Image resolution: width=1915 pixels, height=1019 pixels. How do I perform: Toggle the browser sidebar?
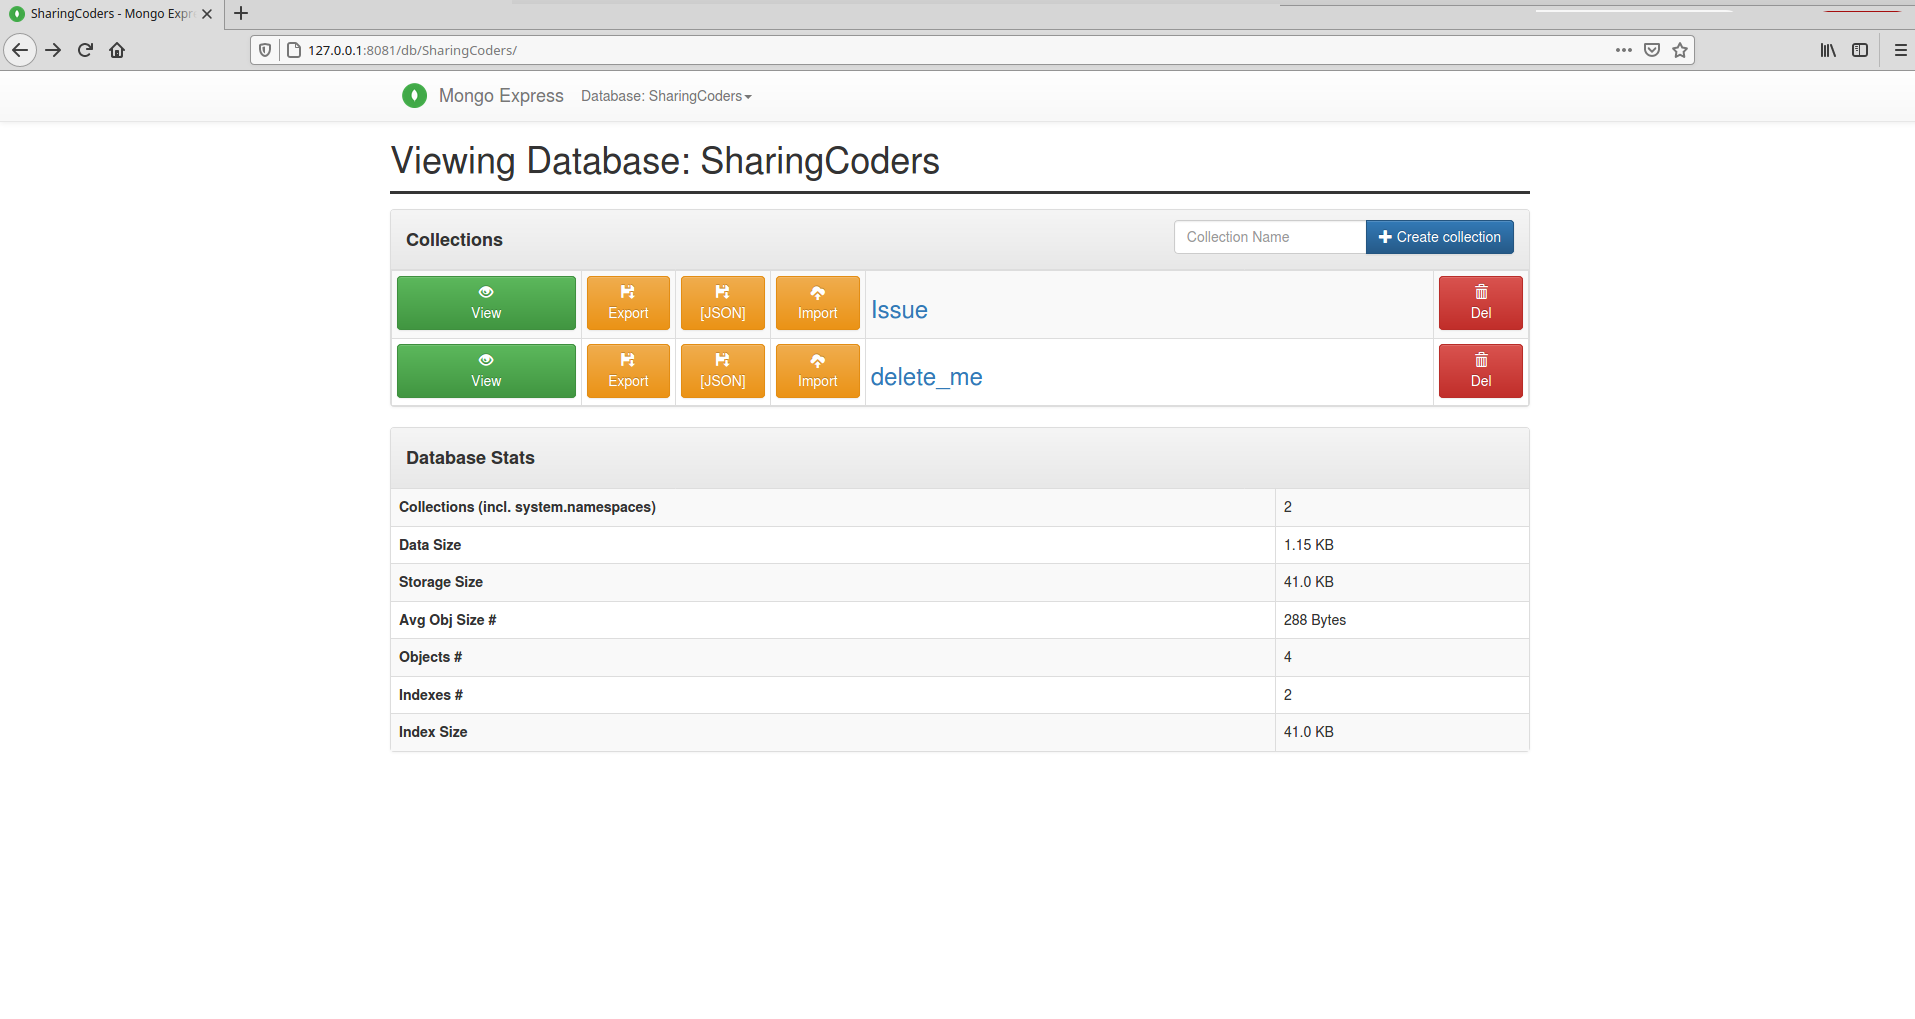1860,50
